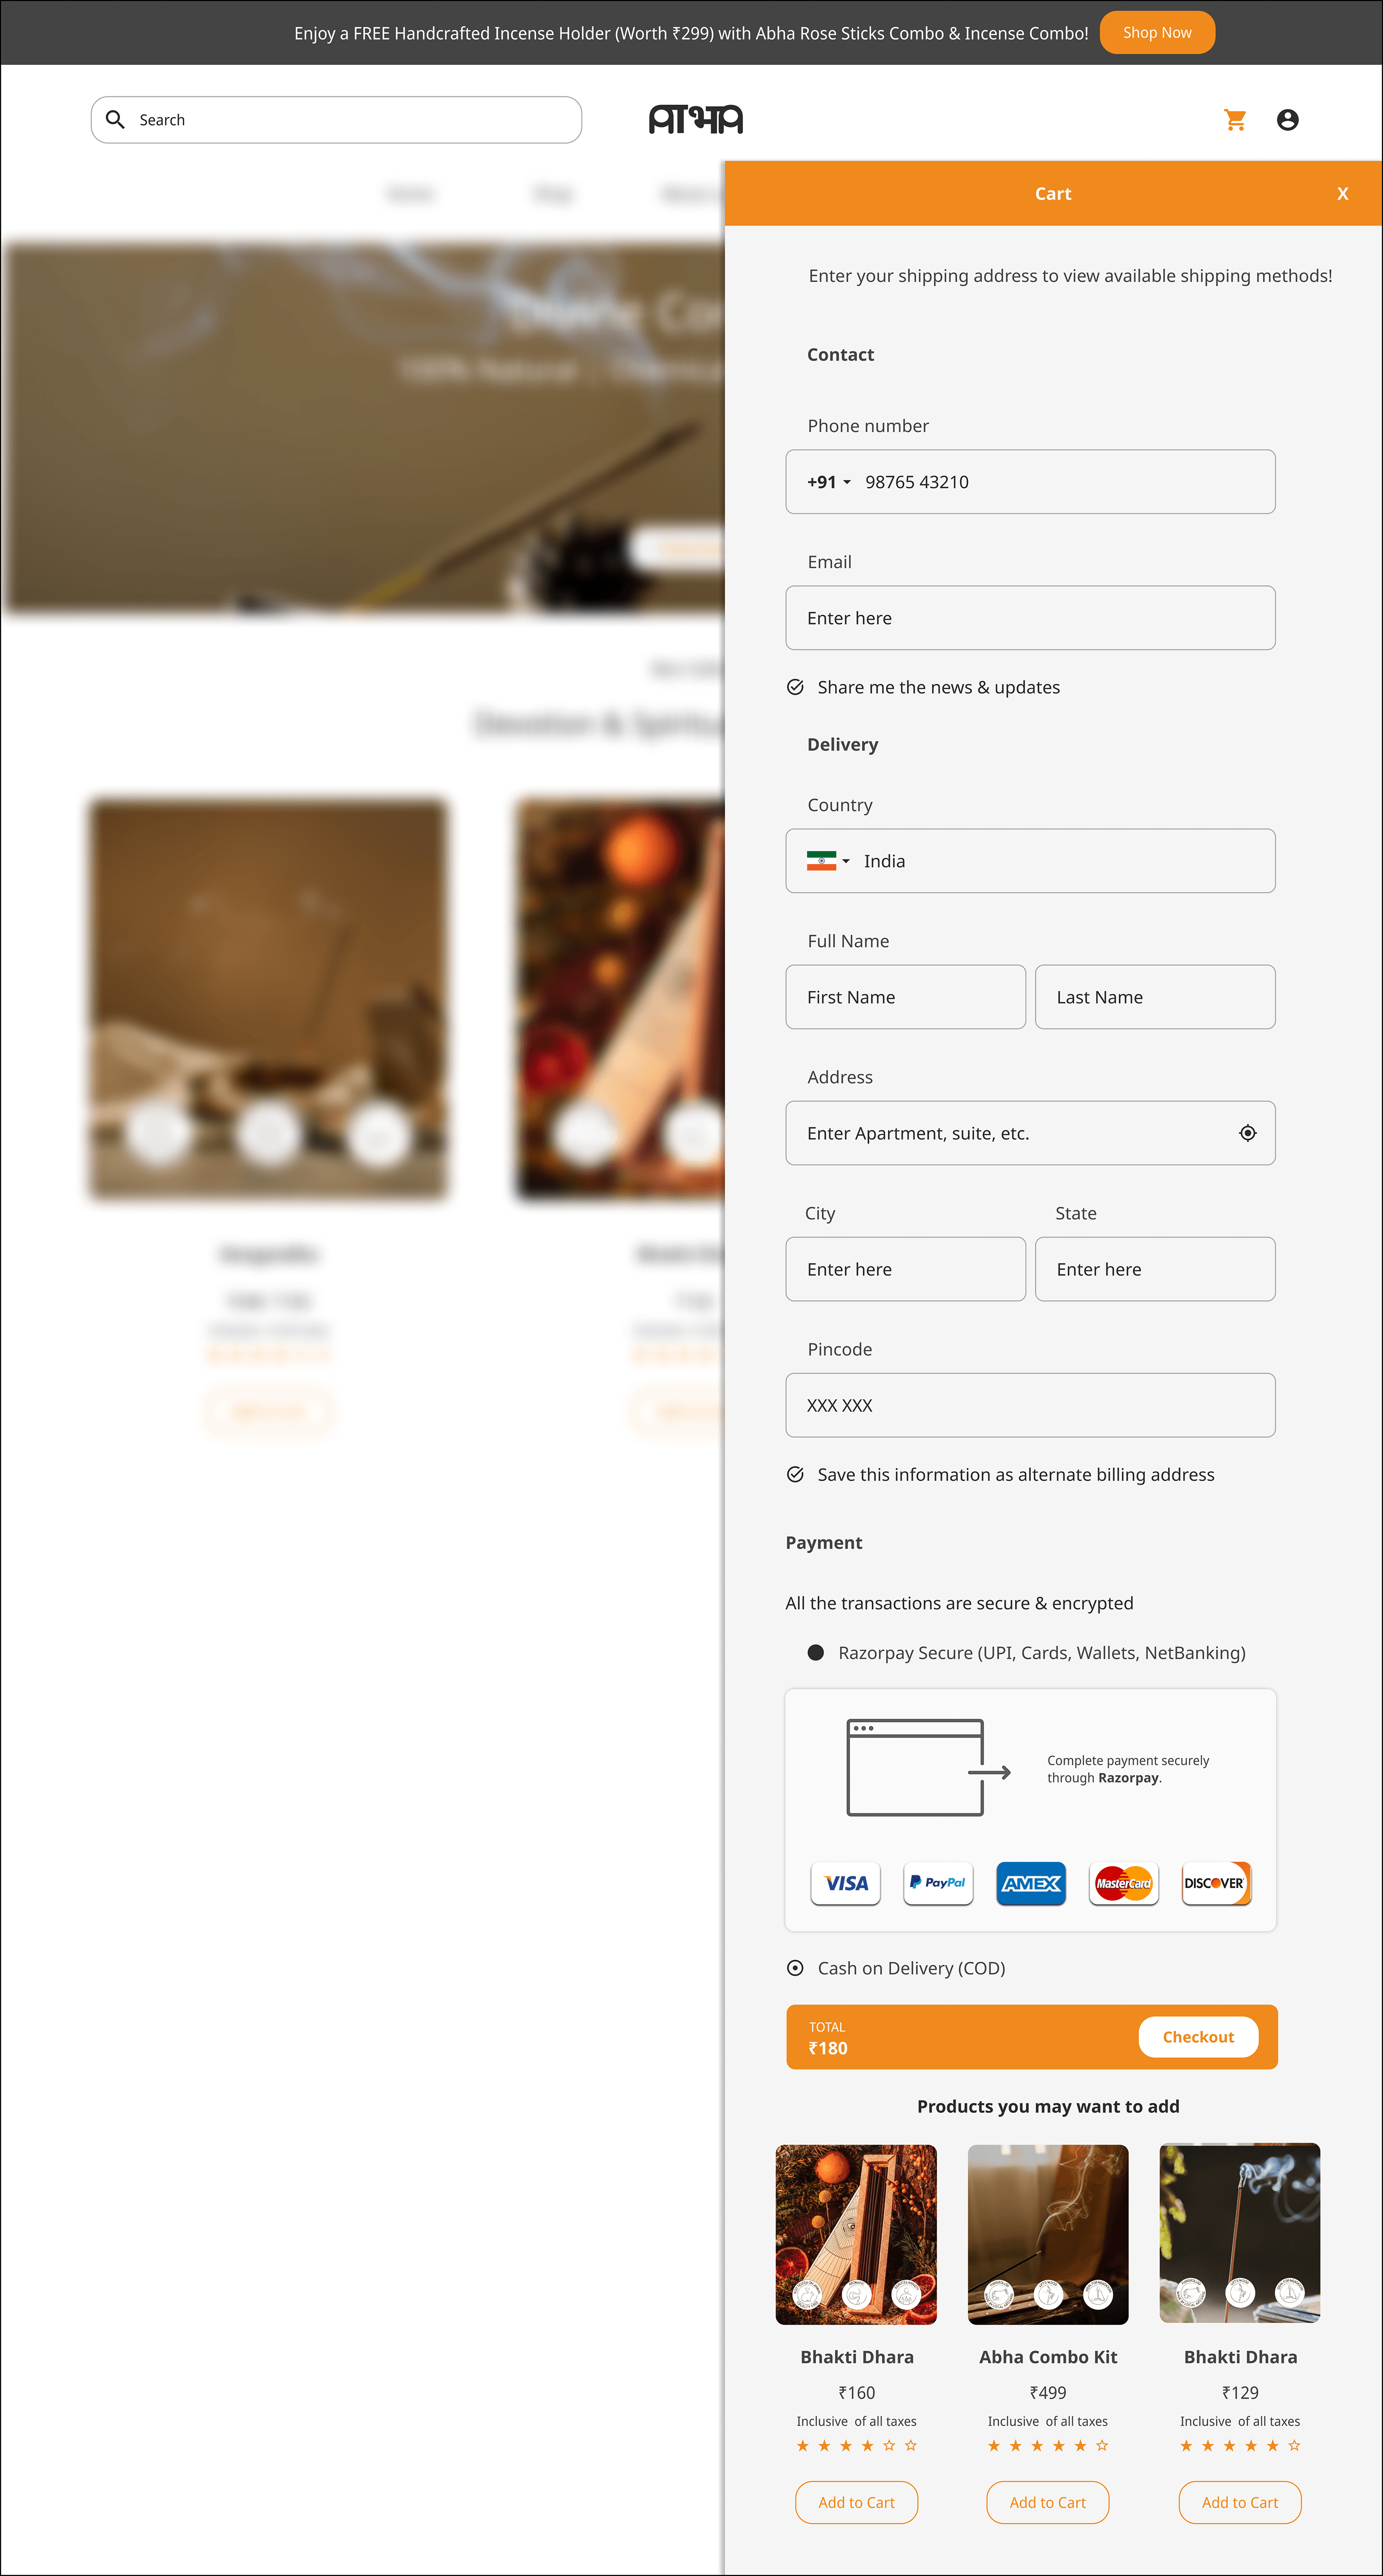
Task: Click the Phone number field
Action: click(x=1030, y=482)
